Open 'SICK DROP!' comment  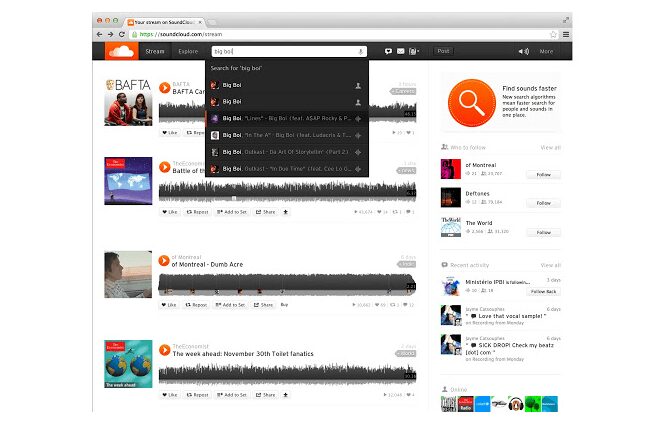509,349
